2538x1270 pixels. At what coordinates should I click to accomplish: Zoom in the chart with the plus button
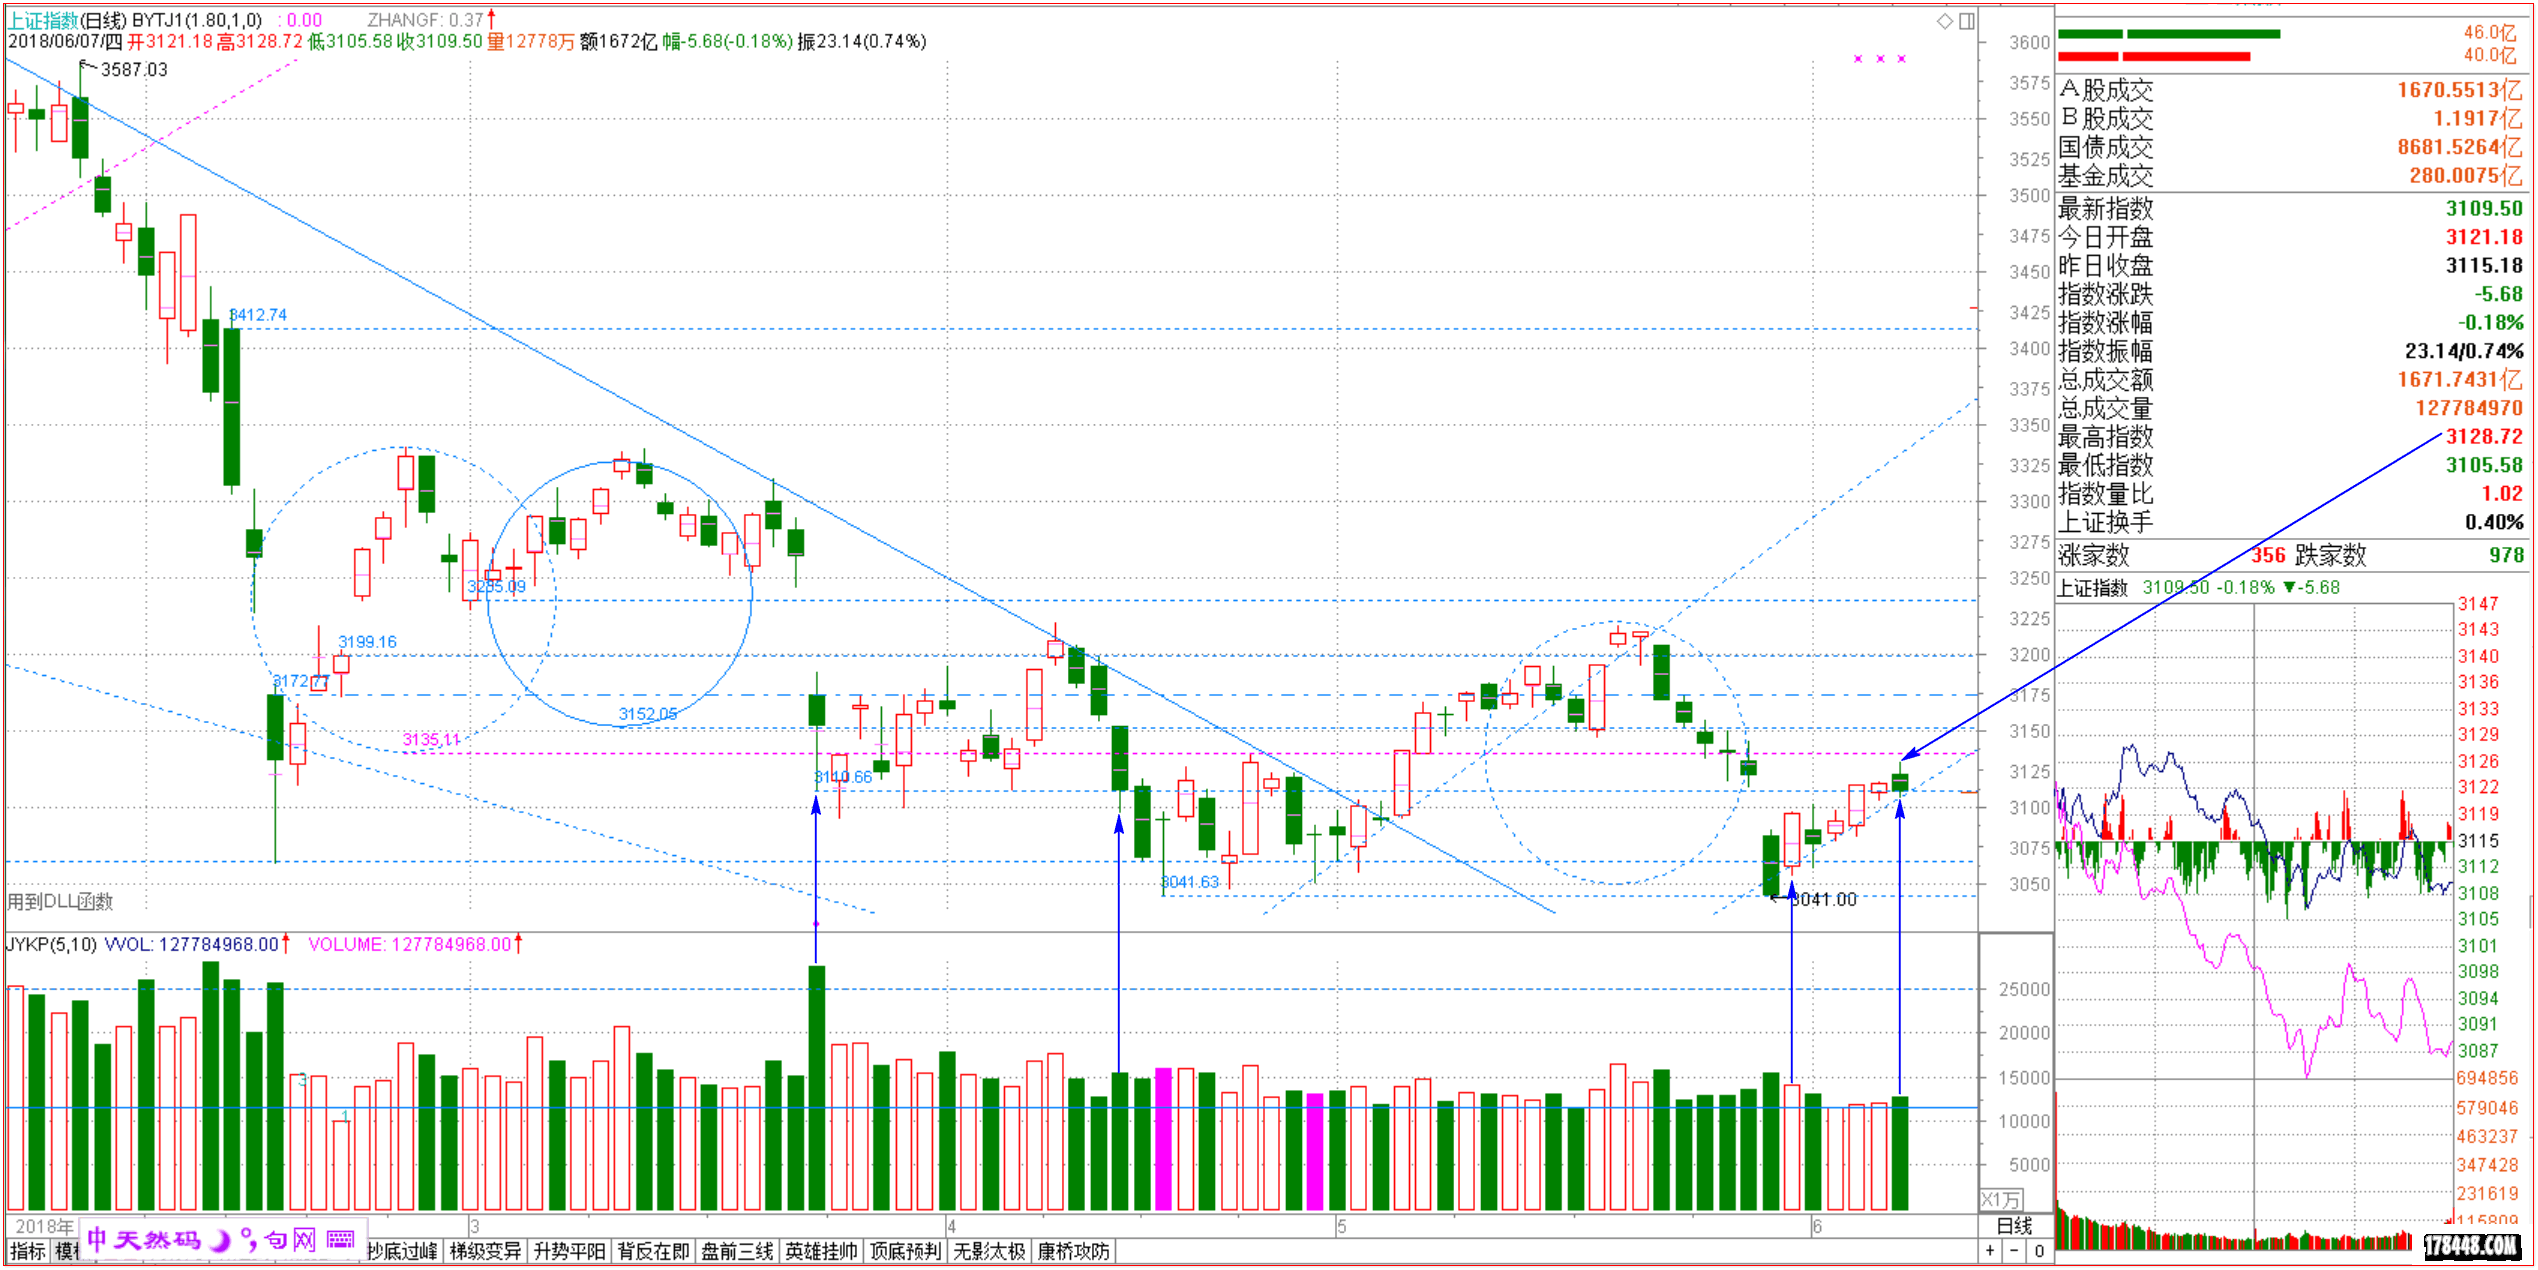click(1990, 1251)
